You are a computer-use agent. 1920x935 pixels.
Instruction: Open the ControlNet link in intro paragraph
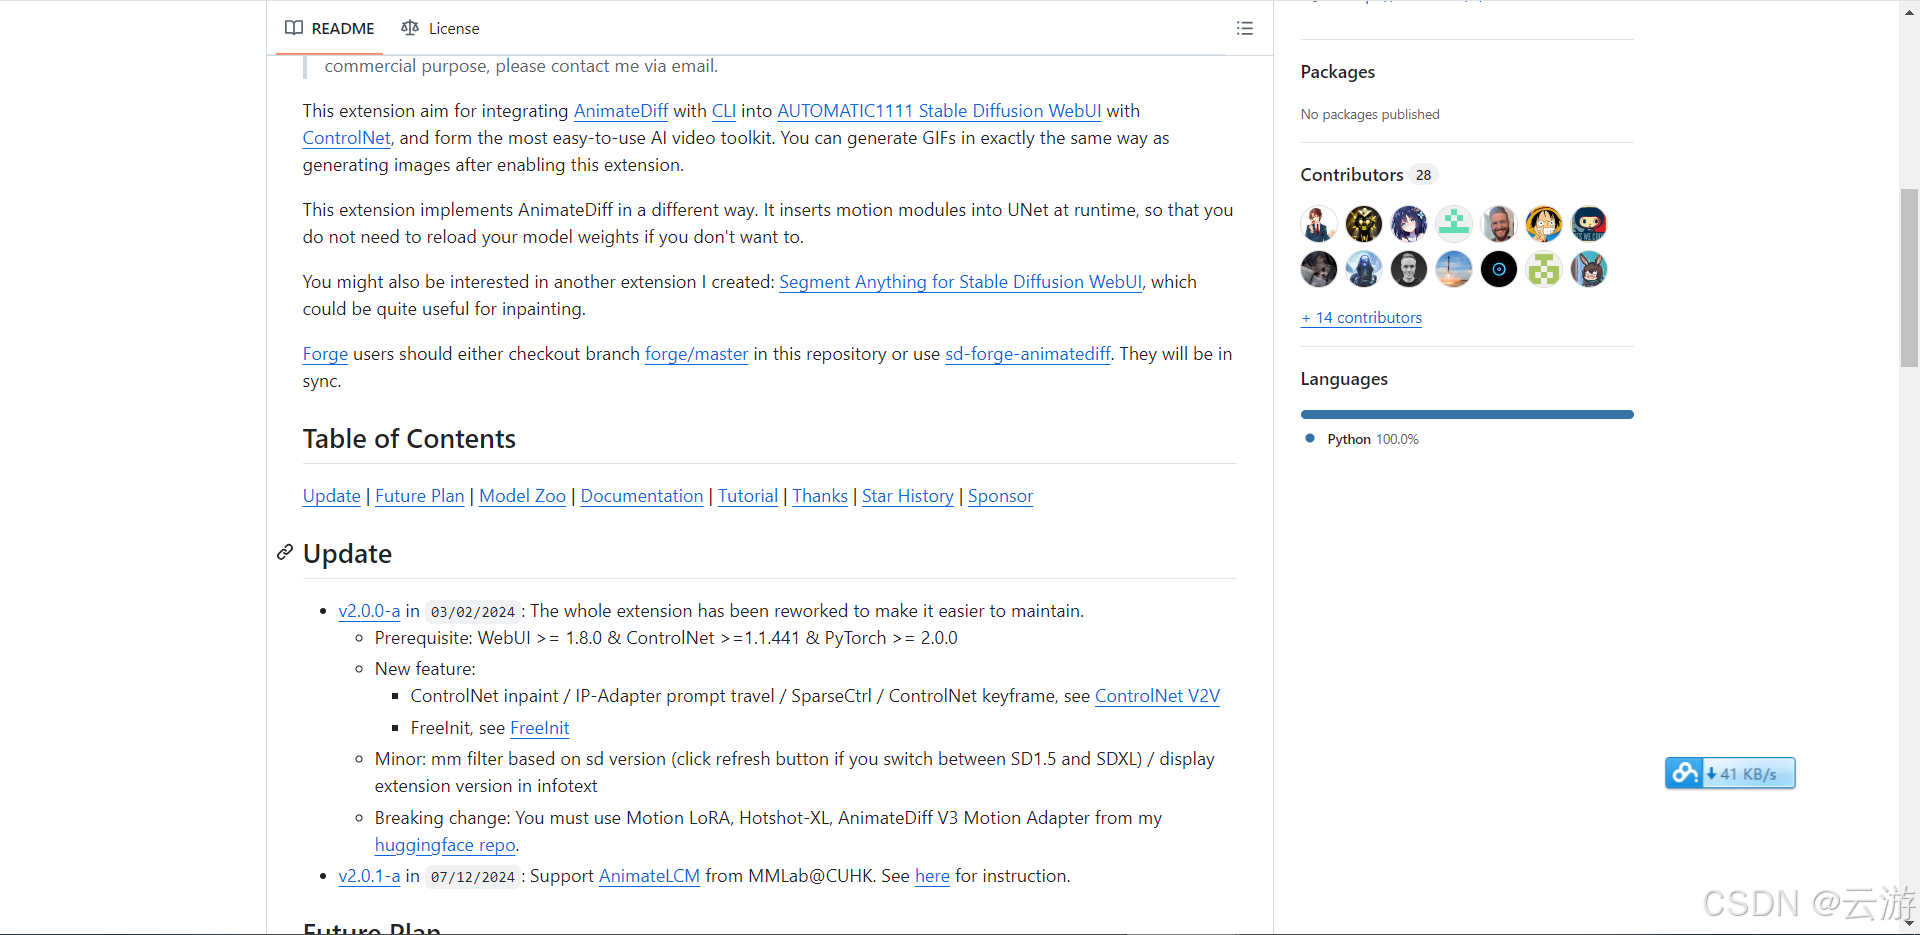coord(347,138)
